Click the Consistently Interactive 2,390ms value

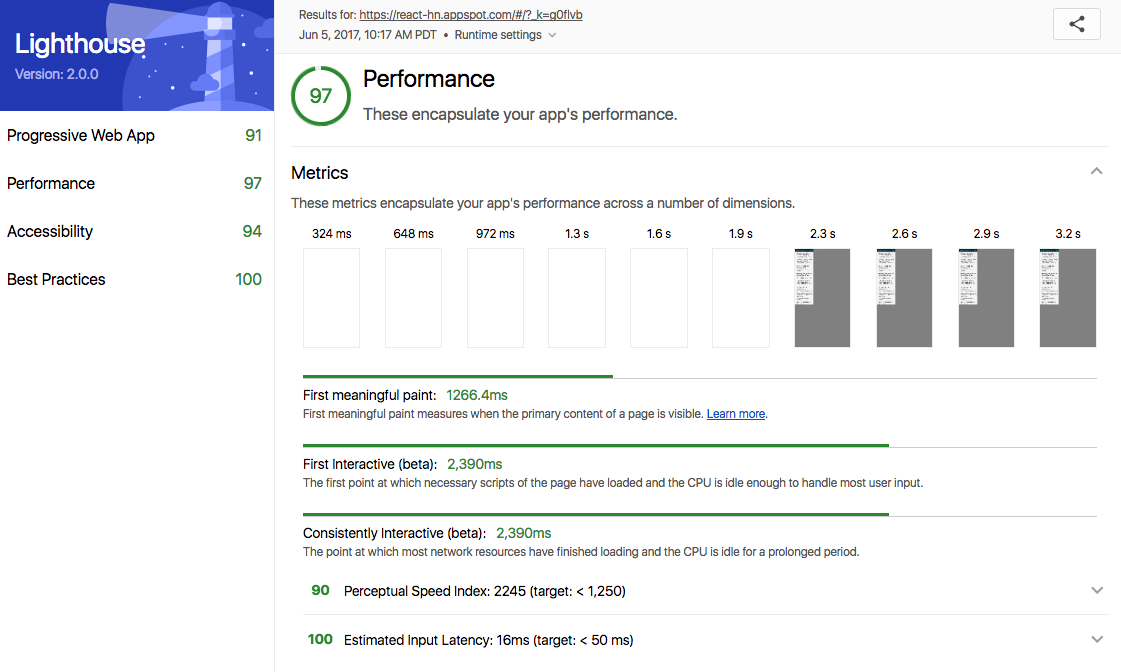pyautogui.click(x=523, y=533)
